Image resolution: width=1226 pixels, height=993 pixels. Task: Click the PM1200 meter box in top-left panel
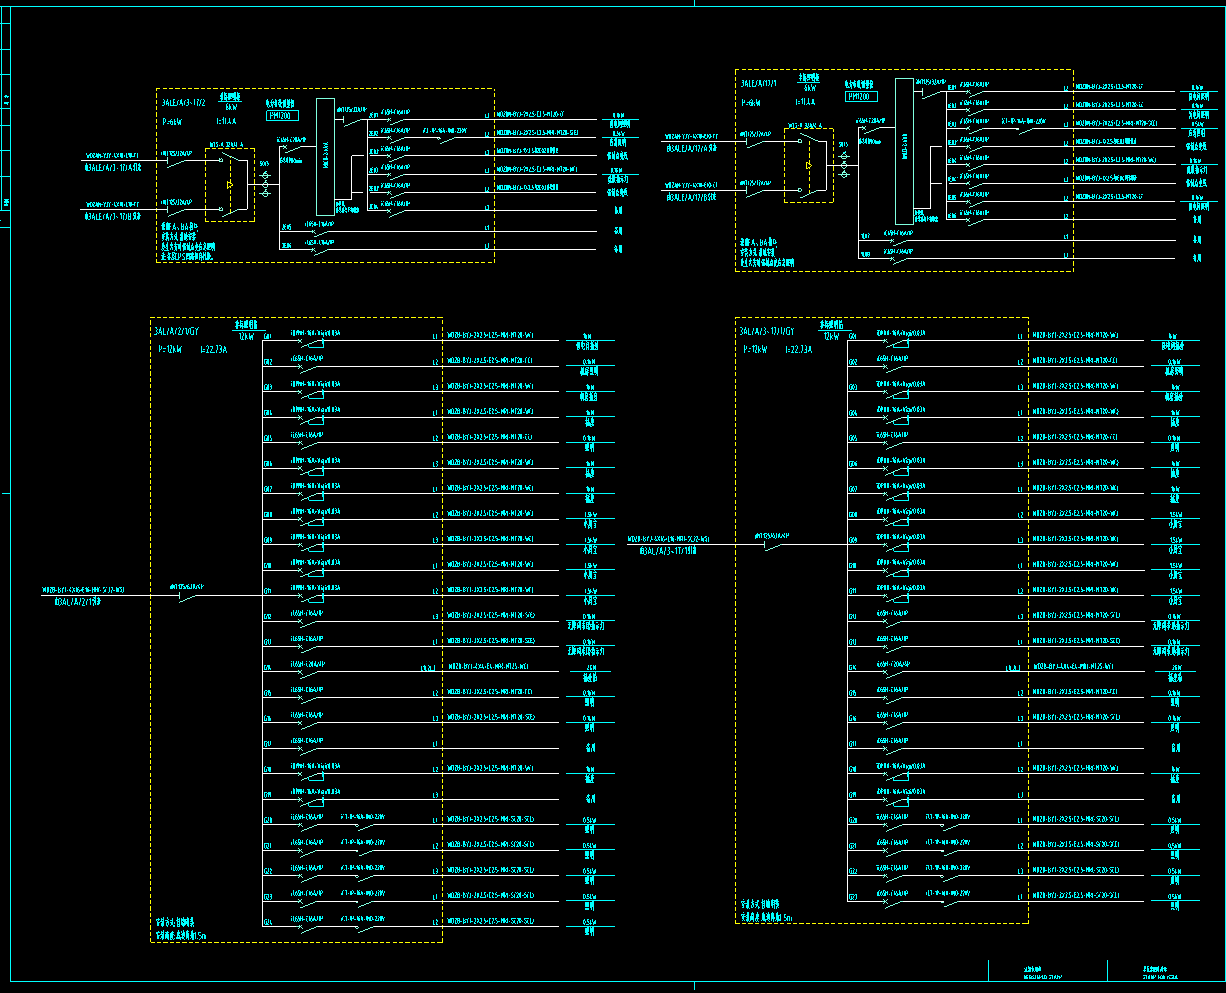click(x=283, y=116)
